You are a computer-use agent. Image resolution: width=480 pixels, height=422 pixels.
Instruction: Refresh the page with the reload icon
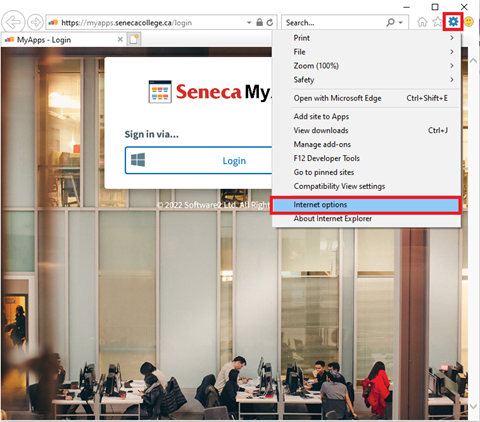point(270,23)
